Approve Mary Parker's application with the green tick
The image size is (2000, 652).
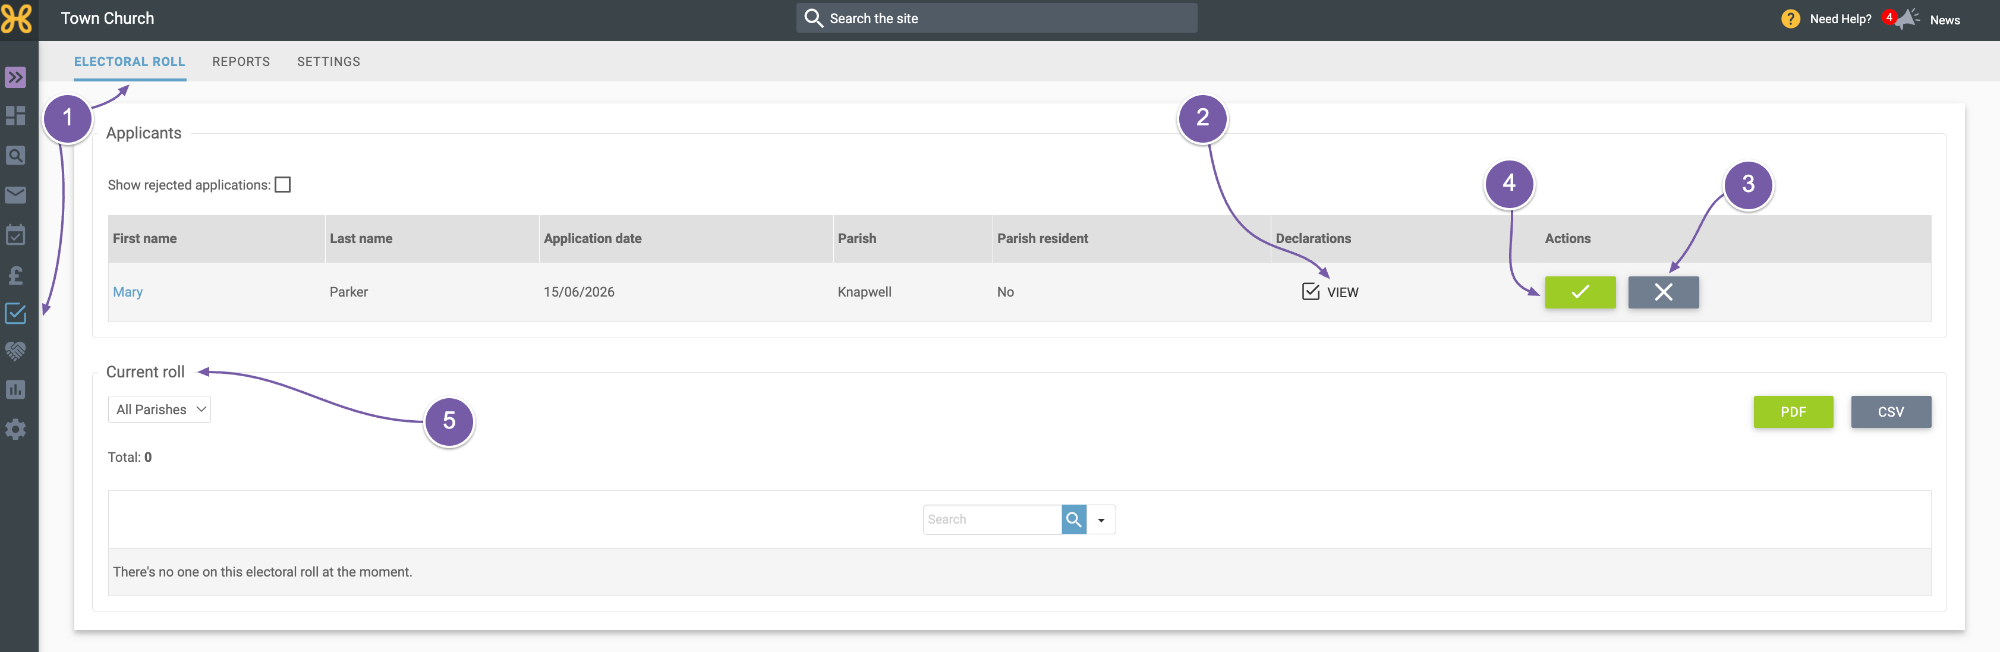tap(1580, 292)
